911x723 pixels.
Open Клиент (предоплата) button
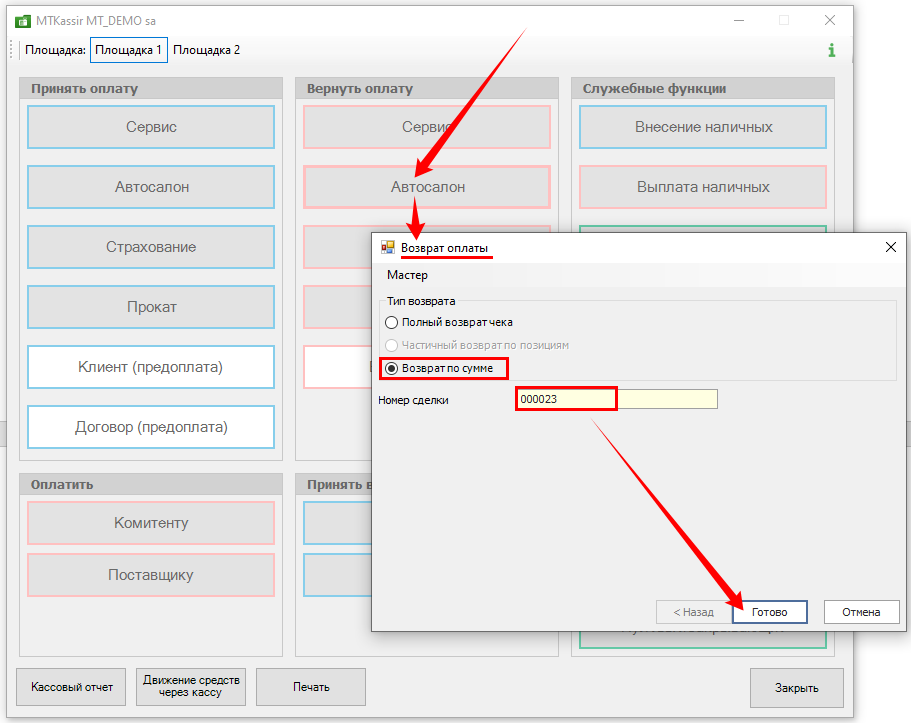point(151,367)
